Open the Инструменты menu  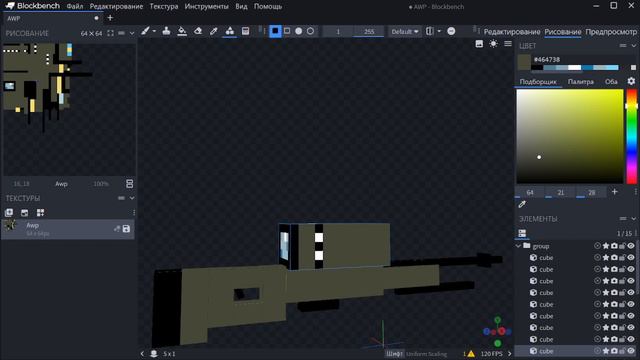coord(207,7)
